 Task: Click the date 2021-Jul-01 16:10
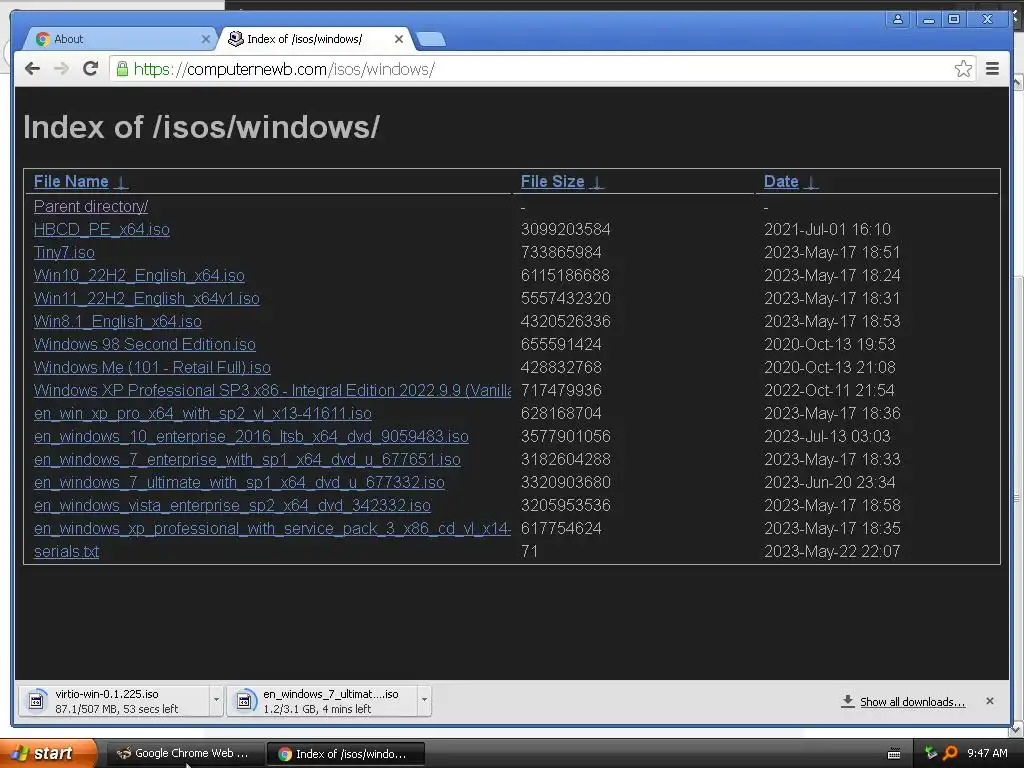pos(827,229)
